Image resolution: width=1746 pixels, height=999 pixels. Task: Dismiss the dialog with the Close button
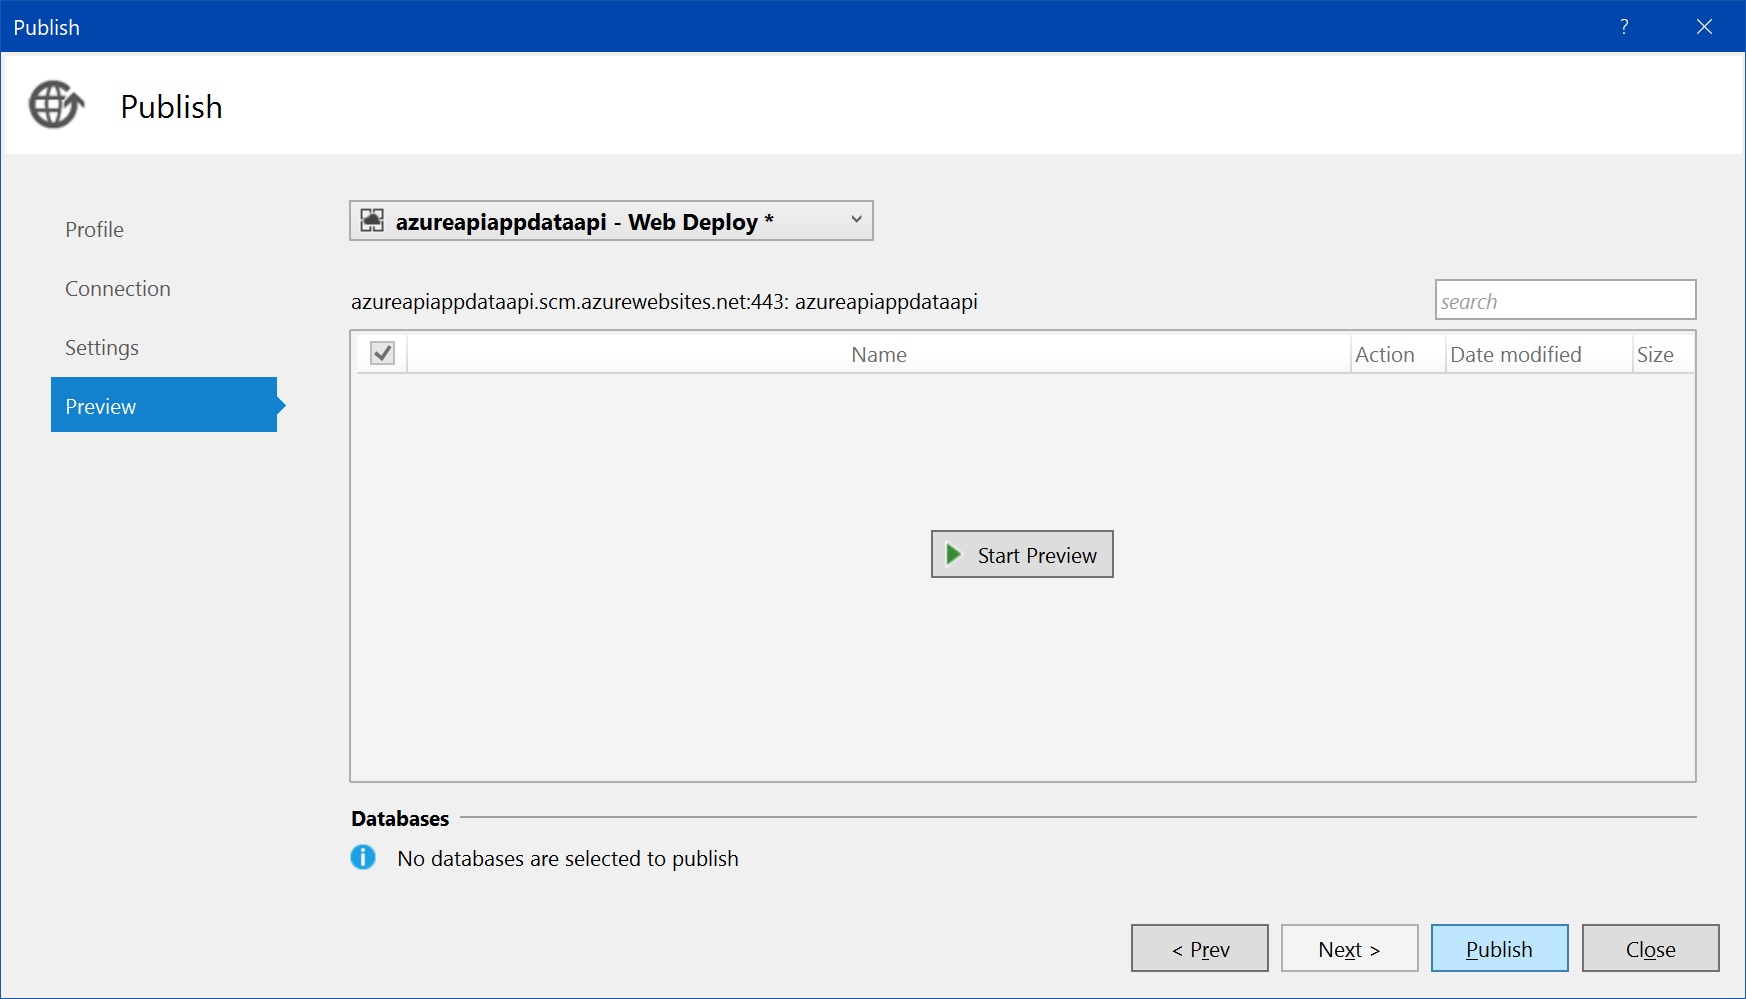(1650, 948)
